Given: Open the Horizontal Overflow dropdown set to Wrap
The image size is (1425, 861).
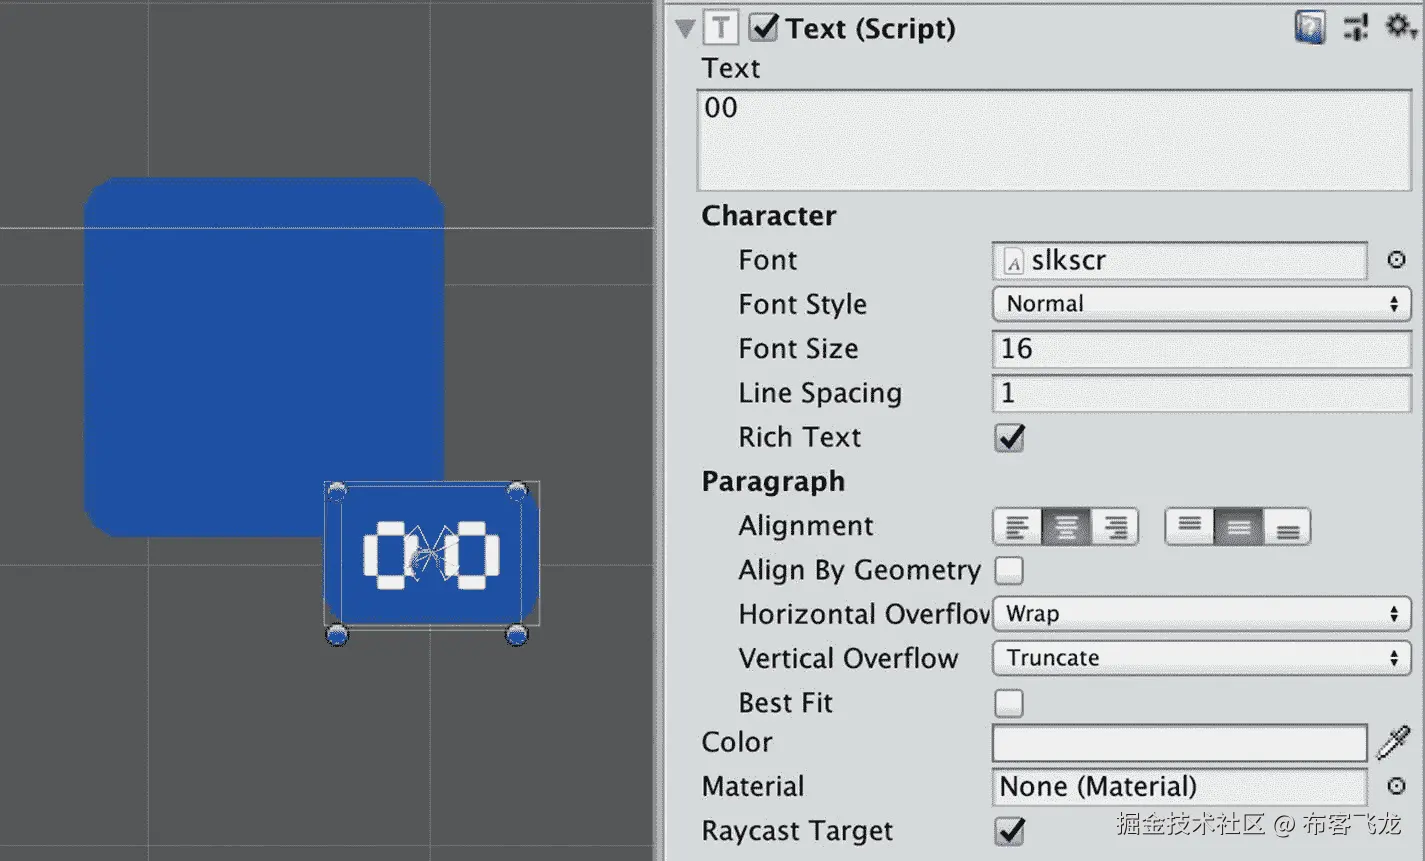Looking at the screenshot, I should [1201, 614].
